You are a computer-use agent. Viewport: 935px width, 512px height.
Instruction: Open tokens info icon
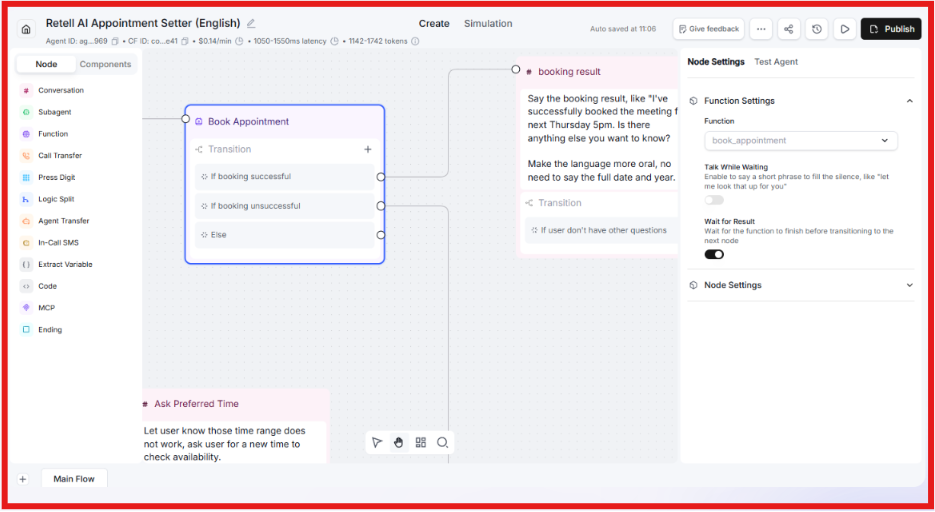coord(415,41)
